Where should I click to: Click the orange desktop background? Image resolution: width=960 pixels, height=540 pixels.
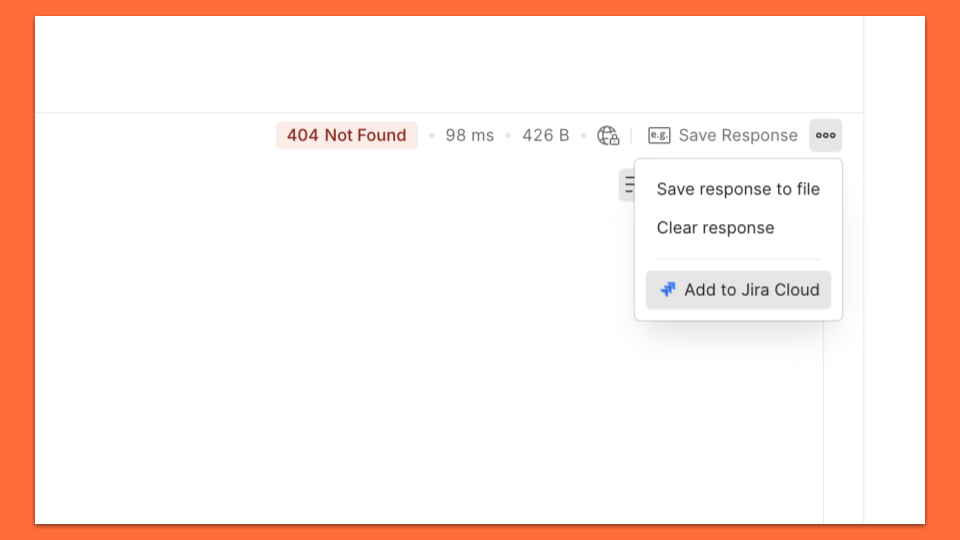point(15,270)
